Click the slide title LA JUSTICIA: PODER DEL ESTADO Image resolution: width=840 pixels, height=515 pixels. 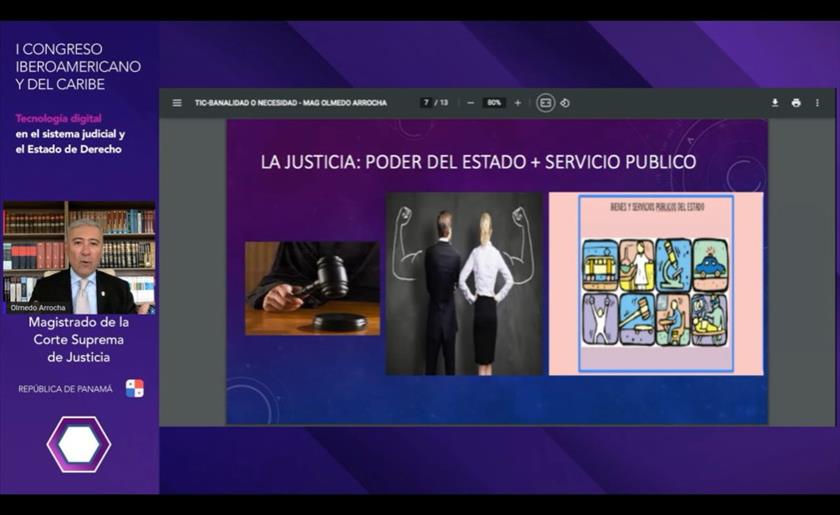click(x=478, y=162)
